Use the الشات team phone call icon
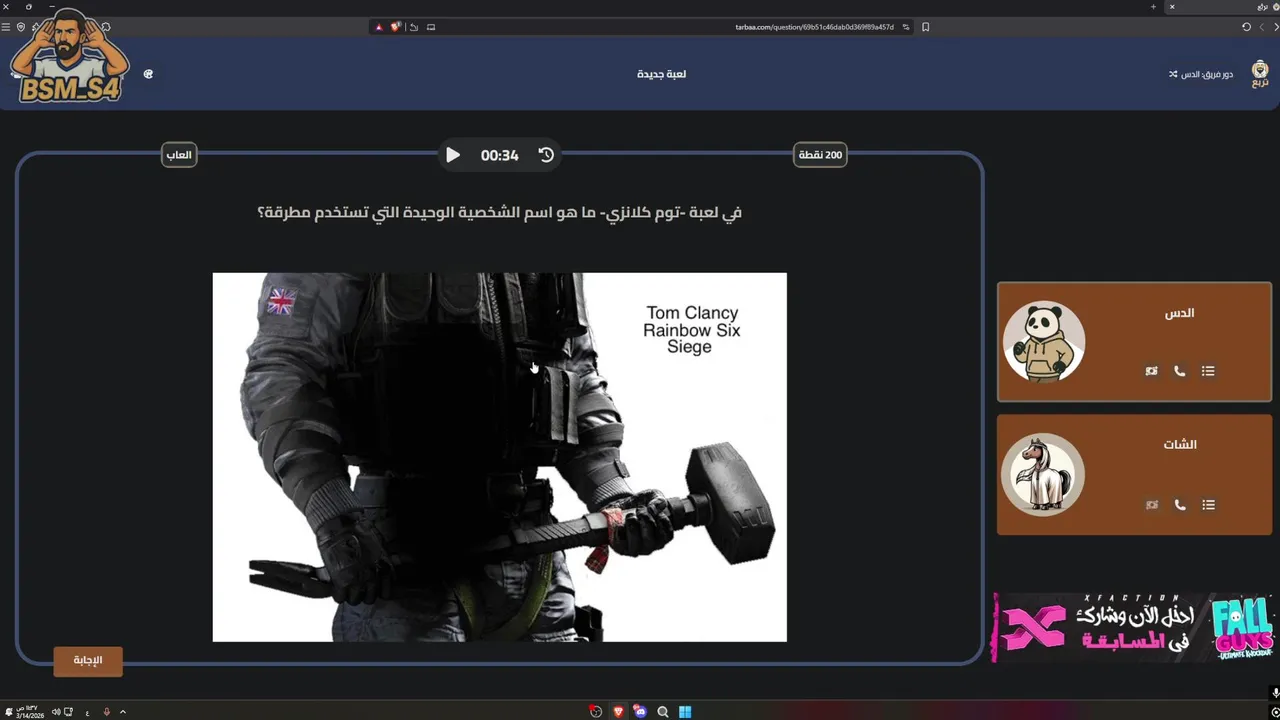The image size is (1280, 720). tap(1180, 505)
